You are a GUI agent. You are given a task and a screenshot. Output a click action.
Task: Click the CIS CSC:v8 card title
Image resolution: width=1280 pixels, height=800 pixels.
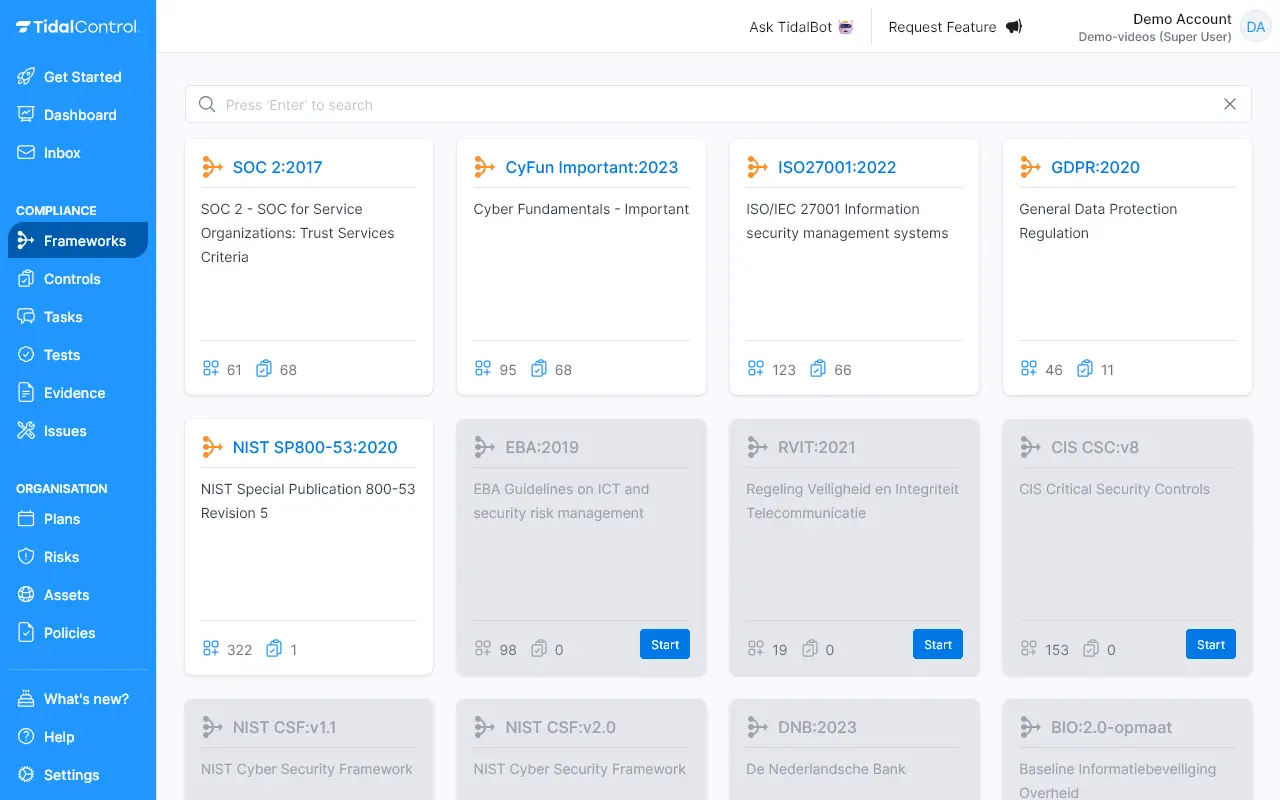click(x=1095, y=447)
